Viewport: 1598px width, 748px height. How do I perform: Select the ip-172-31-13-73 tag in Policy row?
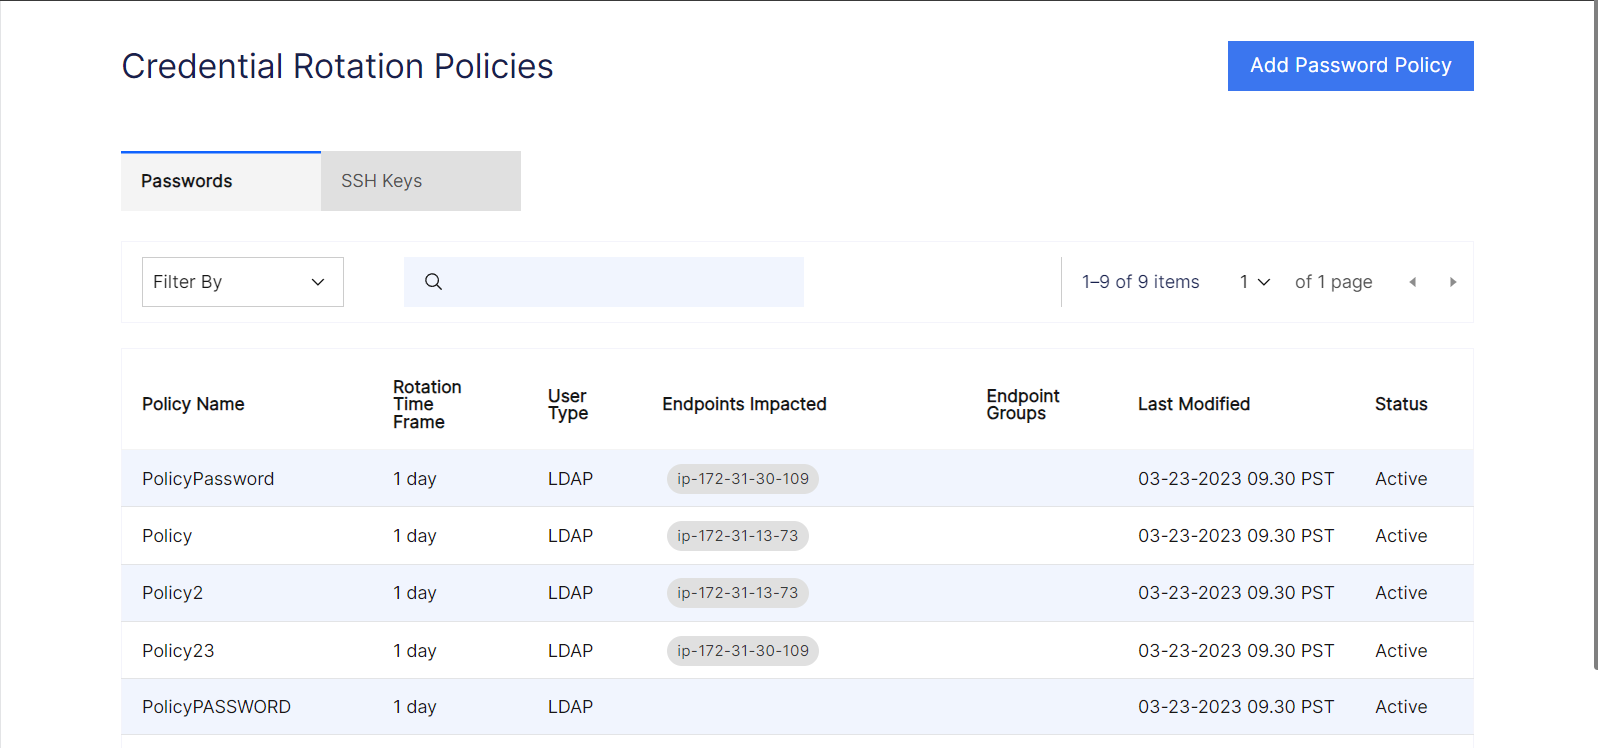[x=737, y=535]
